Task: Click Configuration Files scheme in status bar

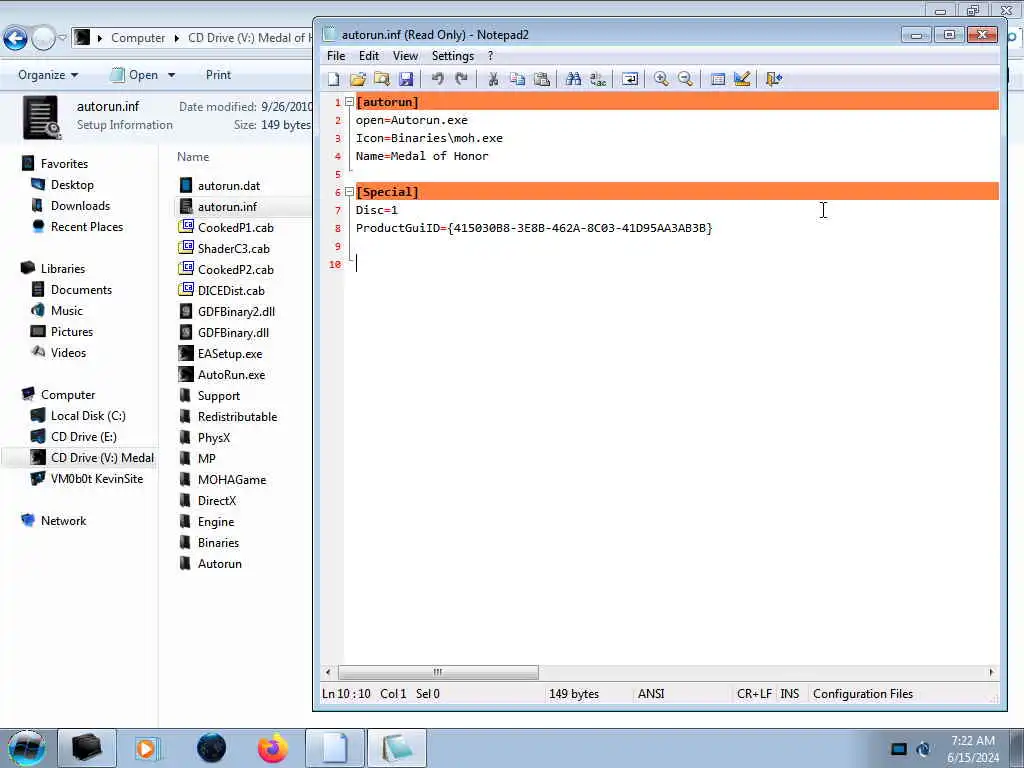Action: point(863,694)
